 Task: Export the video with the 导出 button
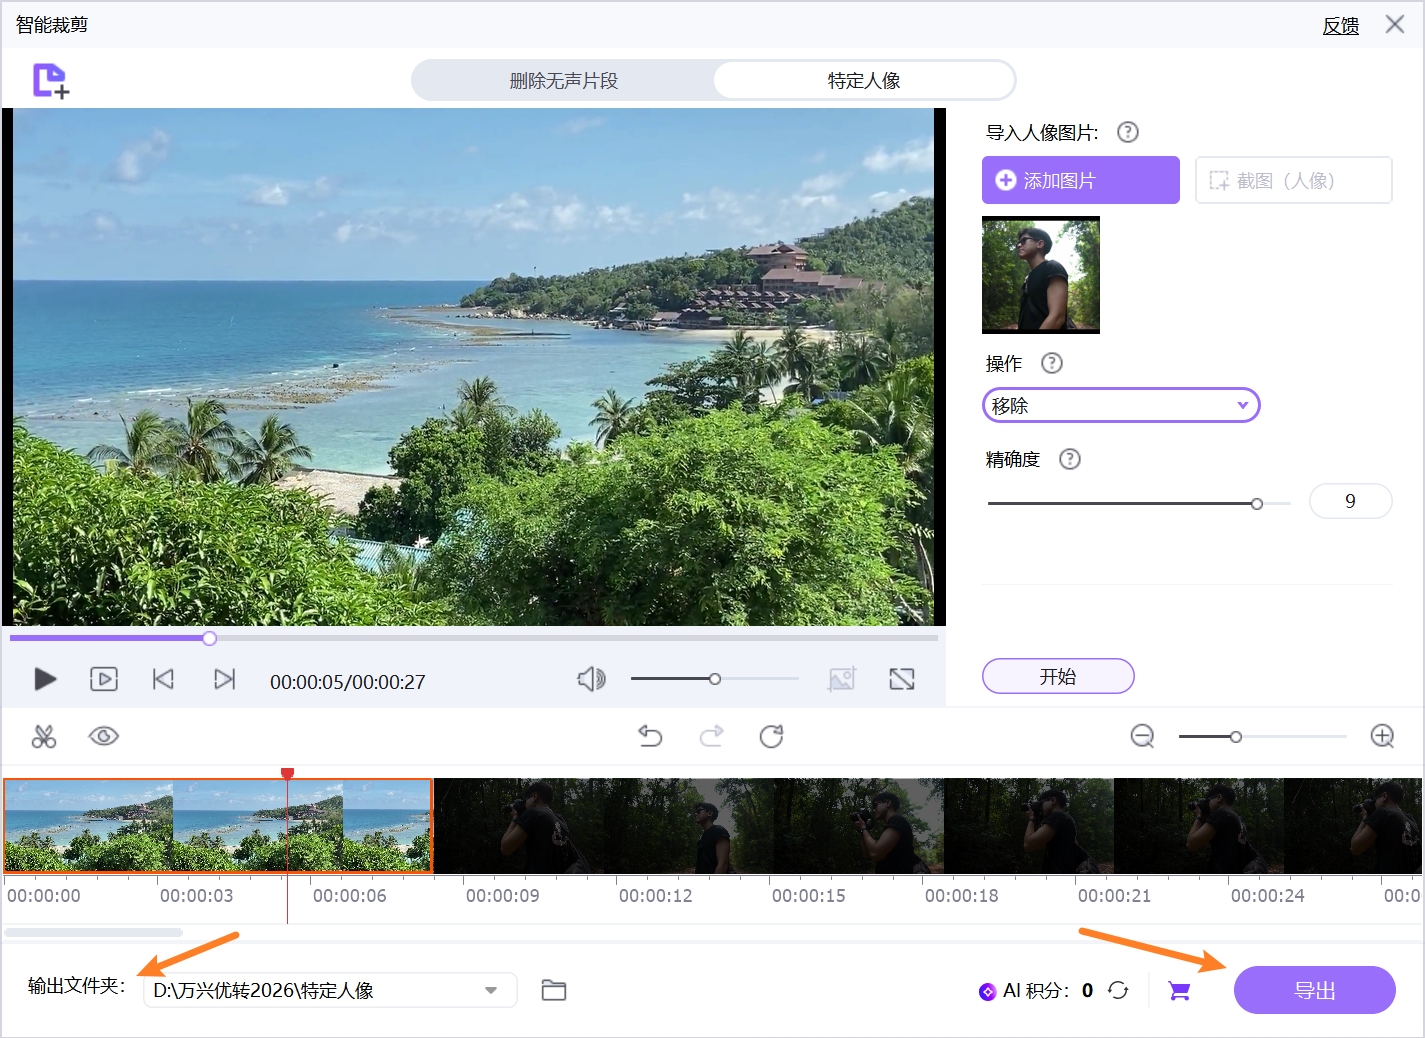click(1314, 990)
